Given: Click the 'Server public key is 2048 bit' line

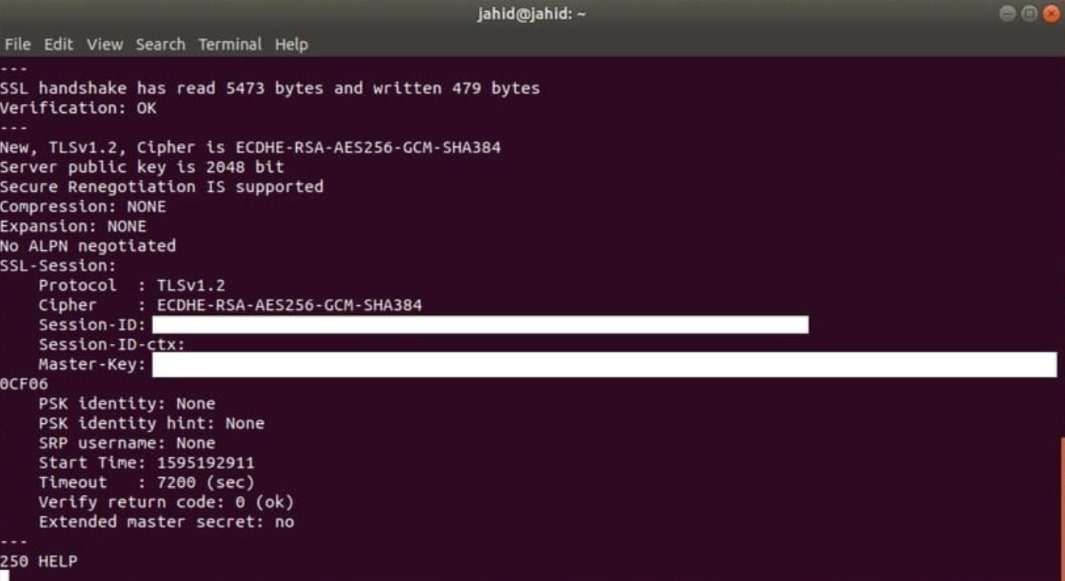Looking at the screenshot, I should (142, 167).
